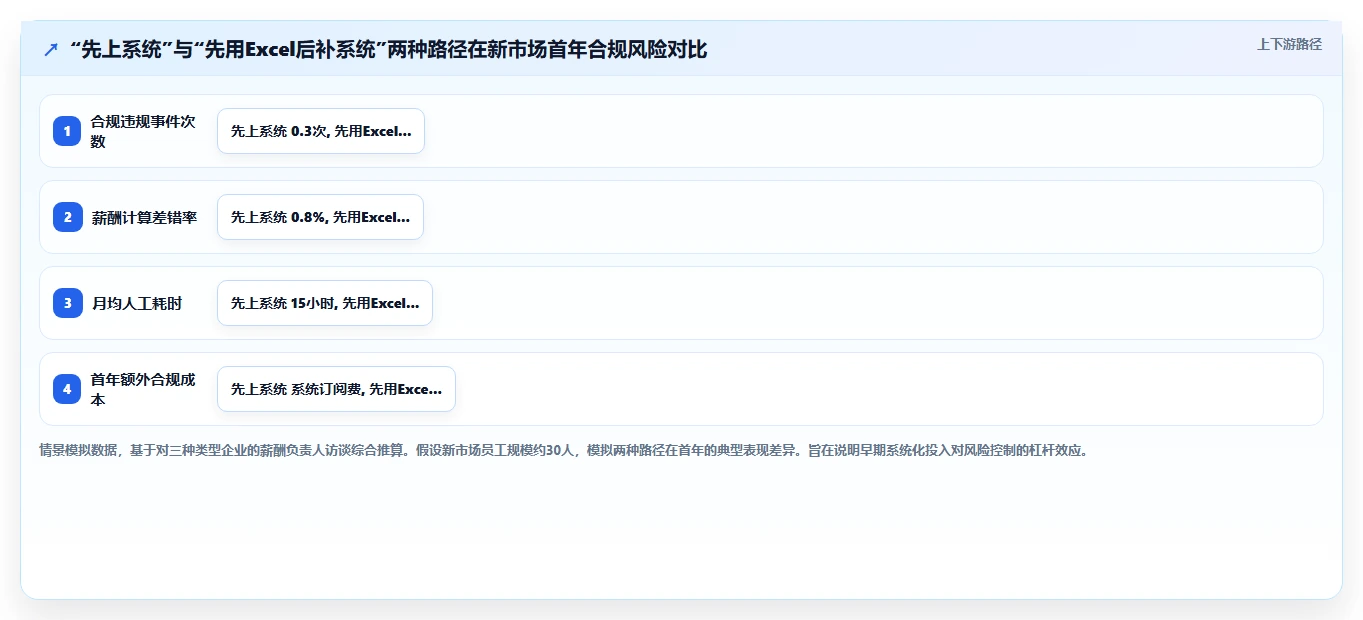
Task: Click the footnote starting with 情景模拟数据
Action: pos(563,450)
